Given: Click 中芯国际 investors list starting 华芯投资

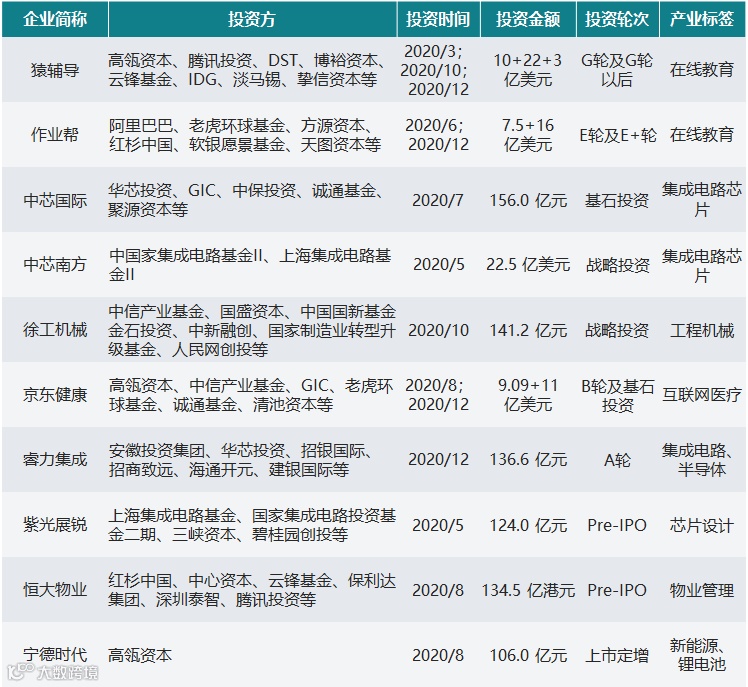Looking at the screenshot, I should (x=245, y=200).
